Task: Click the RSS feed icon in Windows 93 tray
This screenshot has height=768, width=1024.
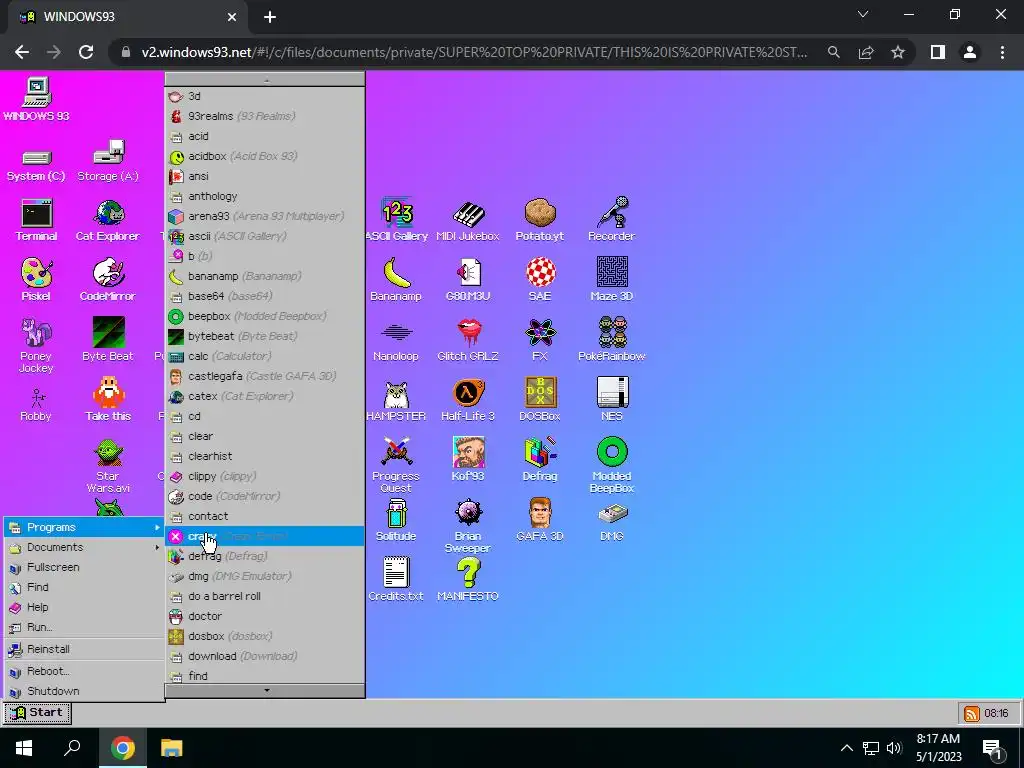Action: point(972,714)
